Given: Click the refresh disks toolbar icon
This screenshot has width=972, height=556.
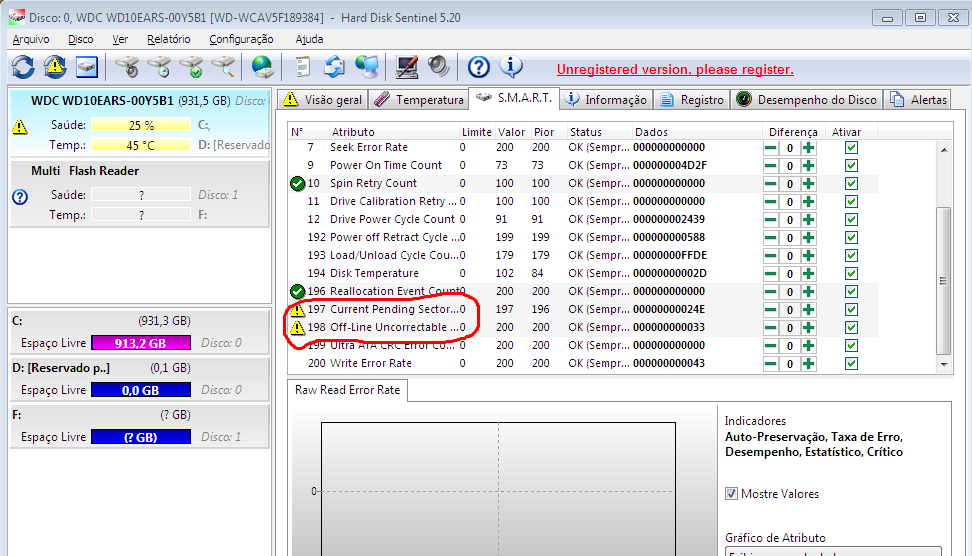Looking at the screenshot, I should [23, 66].
